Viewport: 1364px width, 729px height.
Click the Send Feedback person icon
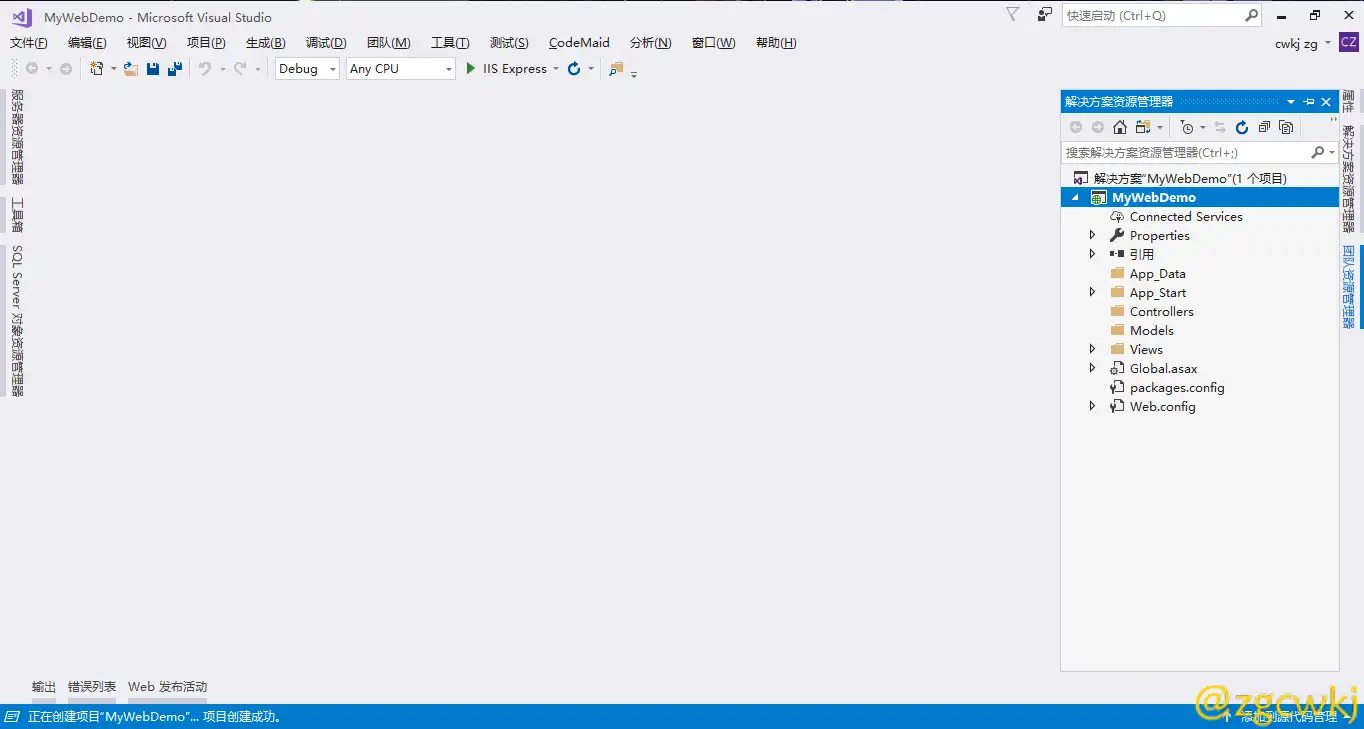tap(1045, 15)
